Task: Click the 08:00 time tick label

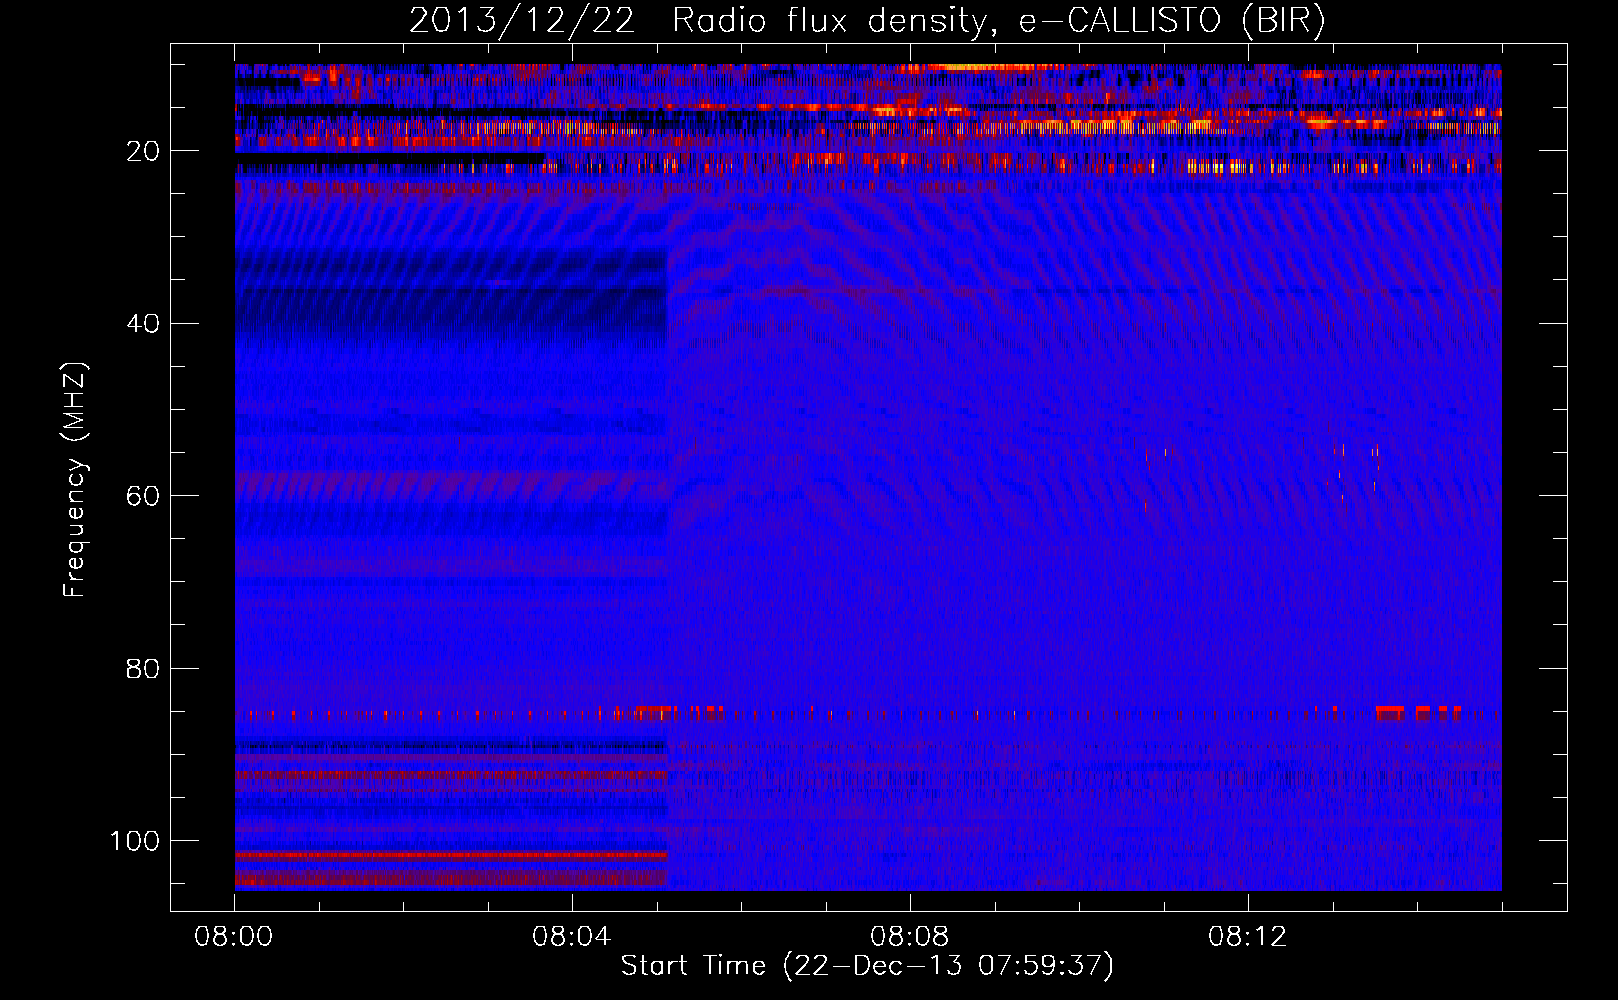Action: (x=234, y=937)
